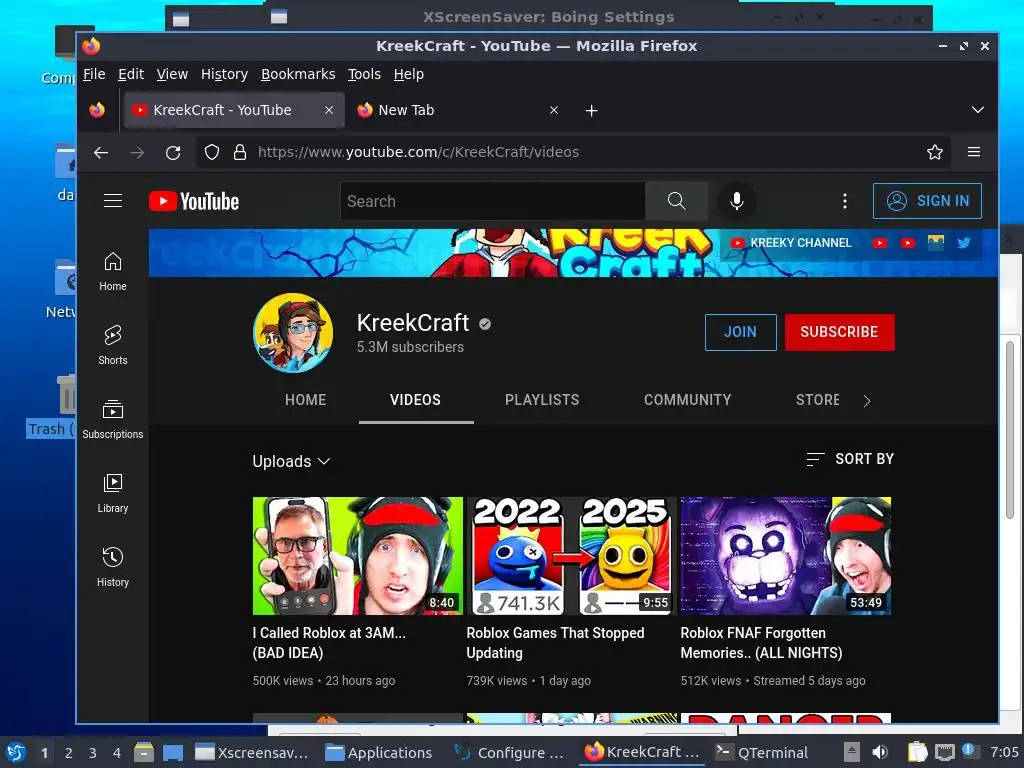This screenshot has height=768, width=1024.
Task: Open video title I Called Roblox at 3AM
Action: pos(329,643)
